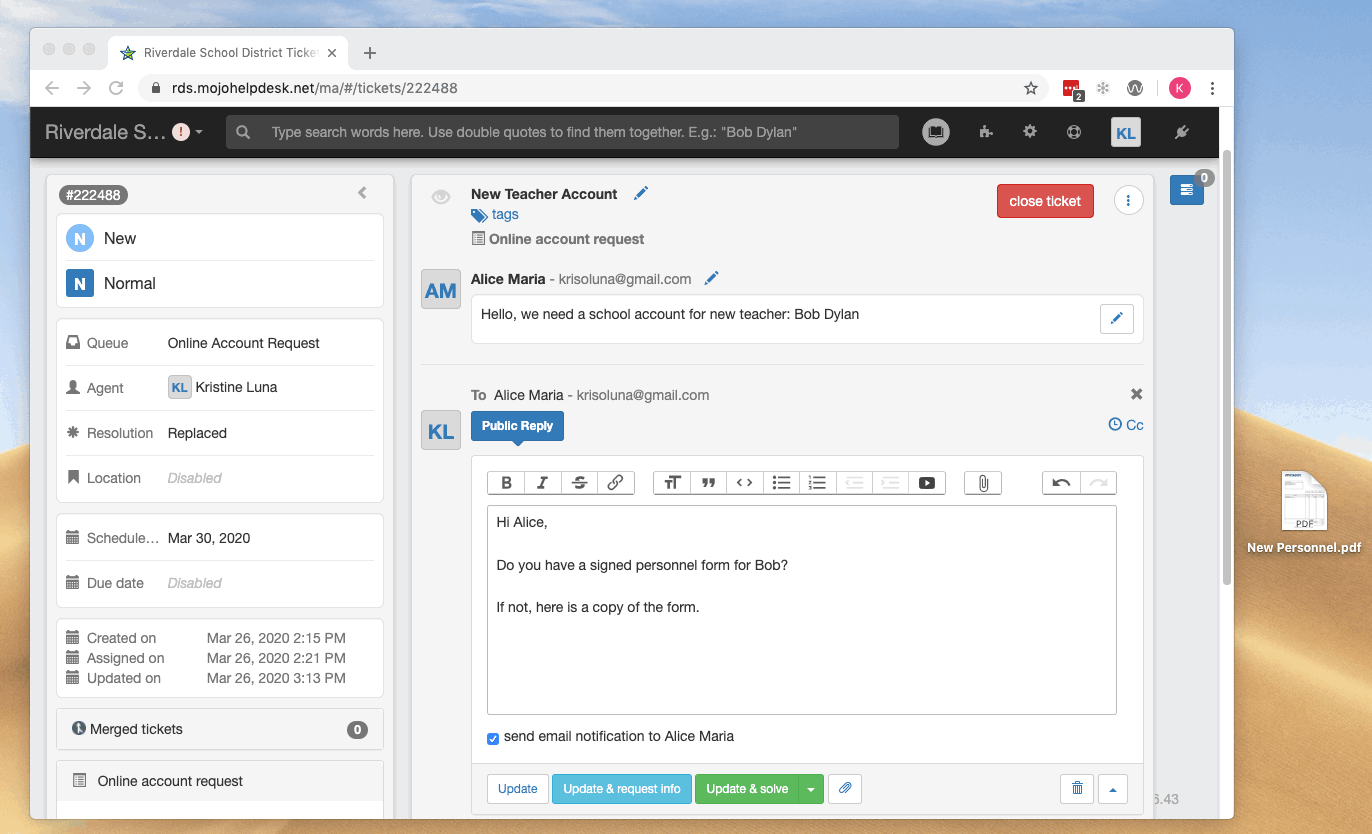Open dropdown arrow beside Update & solve
Screen dimensions: 1372x834
pos(811,789)
